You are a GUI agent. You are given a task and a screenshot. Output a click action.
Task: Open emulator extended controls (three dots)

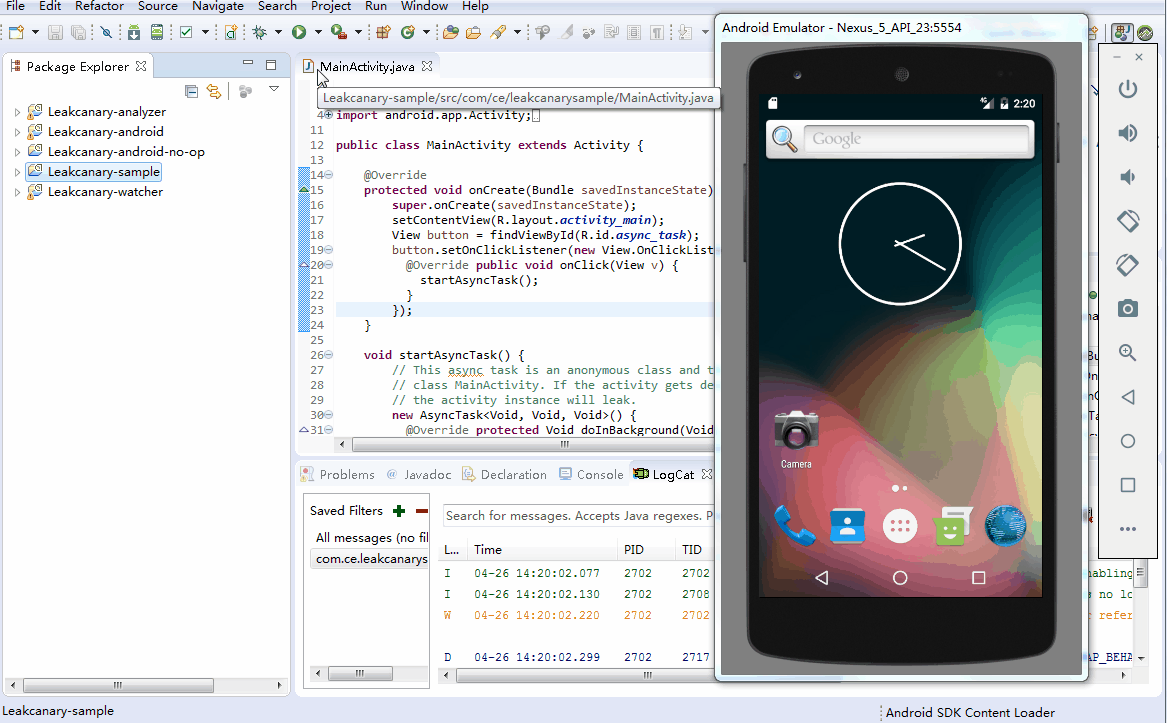click(x=1128, y=529)
